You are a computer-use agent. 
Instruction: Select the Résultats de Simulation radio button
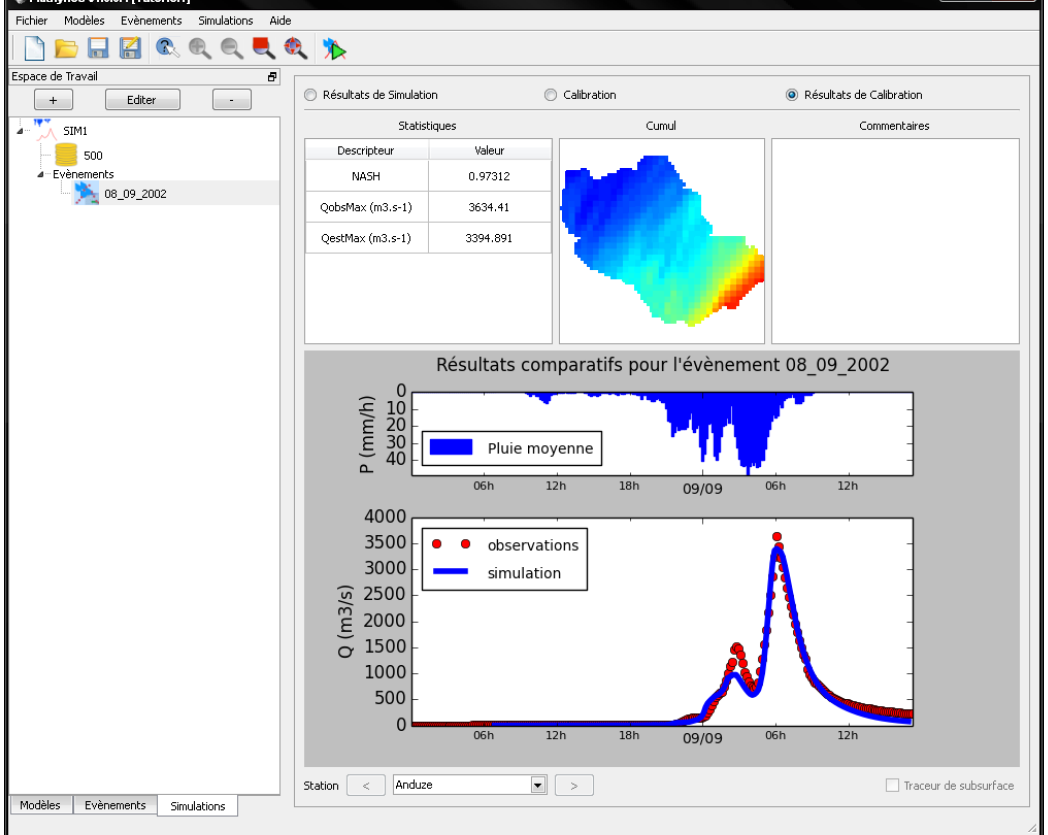(311, 95)
